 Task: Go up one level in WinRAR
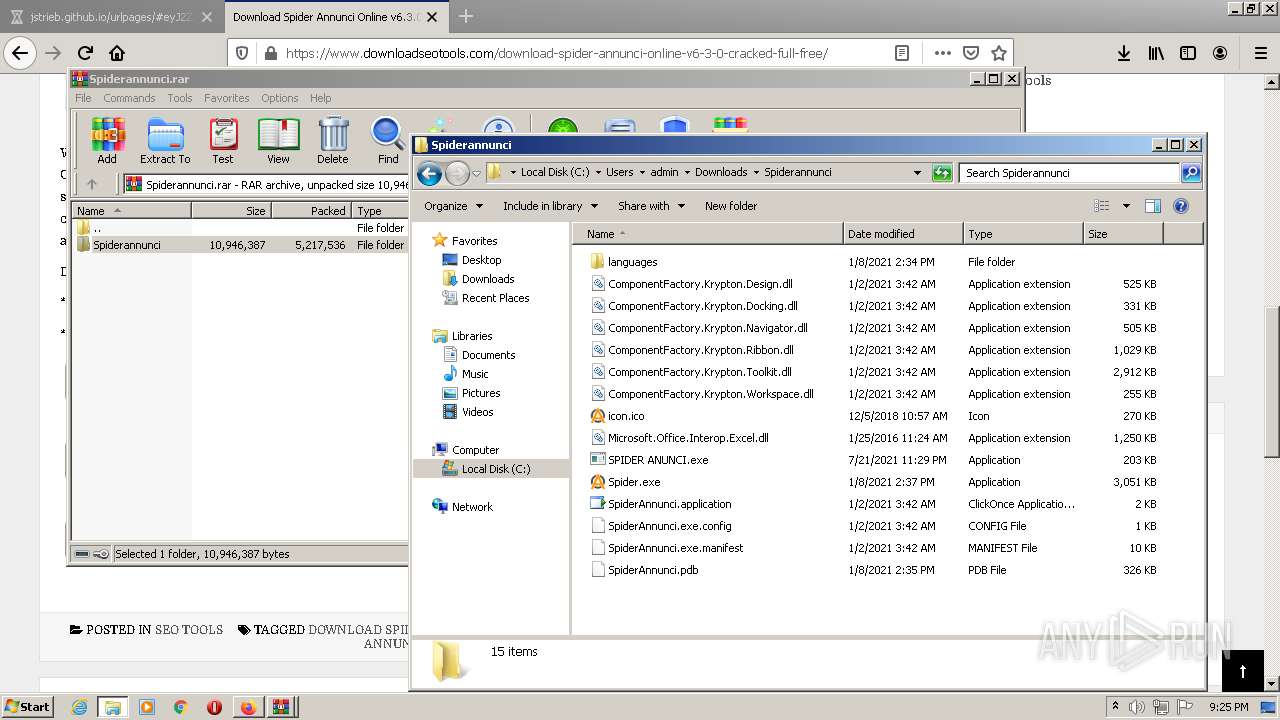(92, 184)
